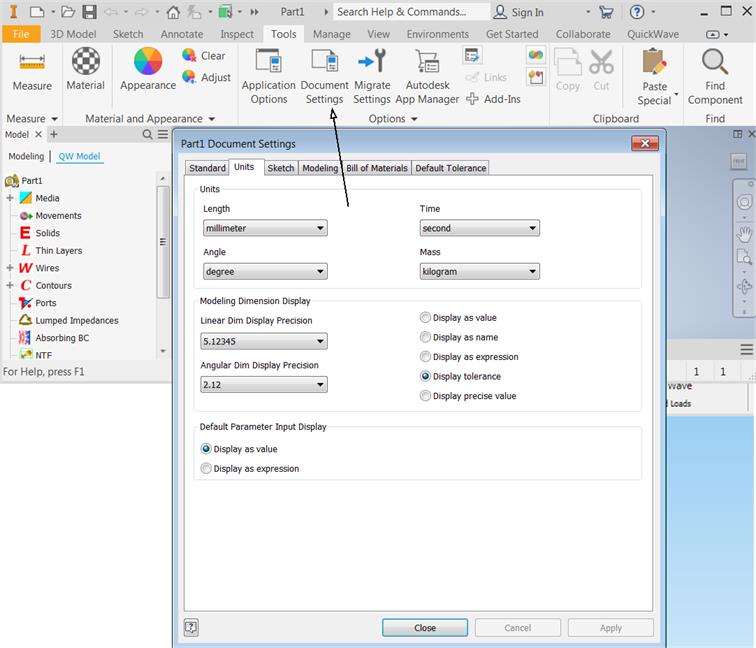
Task: Click the Save icon in quick access toolbar
Action: point(90,12)
